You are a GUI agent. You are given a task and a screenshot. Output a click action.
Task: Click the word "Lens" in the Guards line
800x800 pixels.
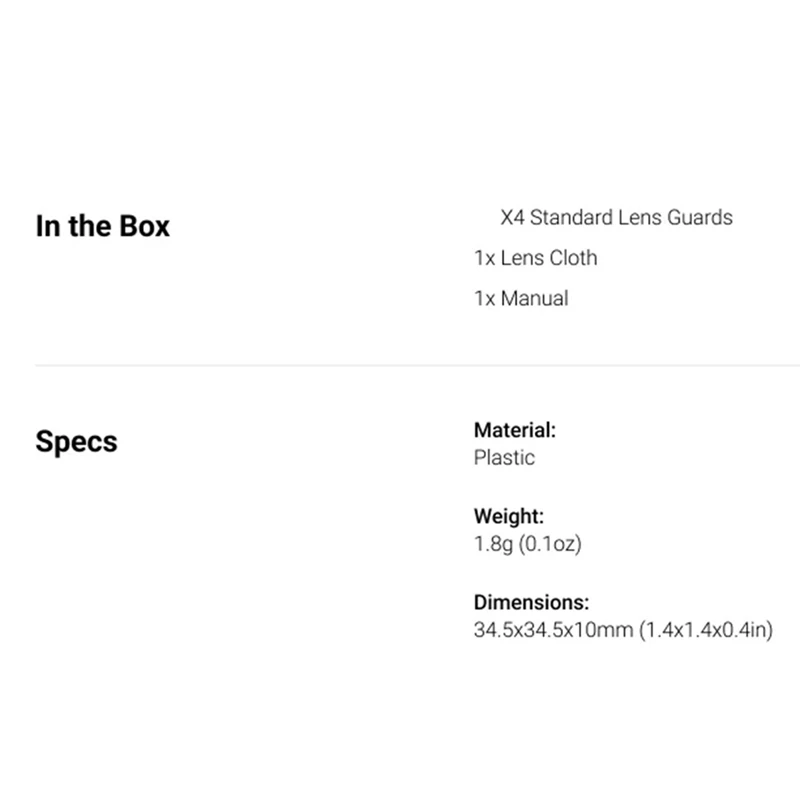click(x=635, y=217)
